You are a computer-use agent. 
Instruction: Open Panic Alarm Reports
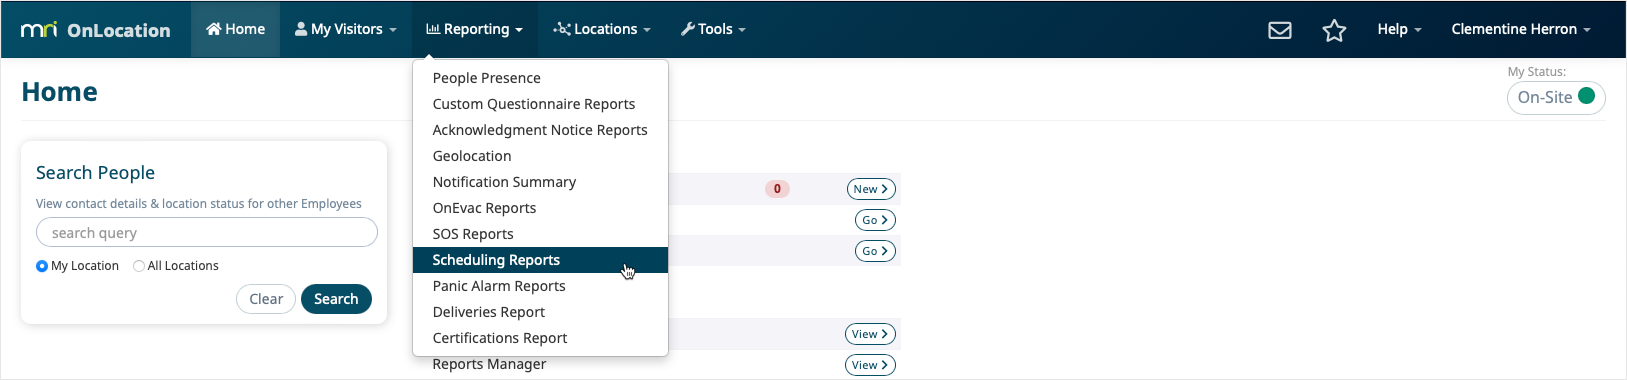(x=540, y=286)
